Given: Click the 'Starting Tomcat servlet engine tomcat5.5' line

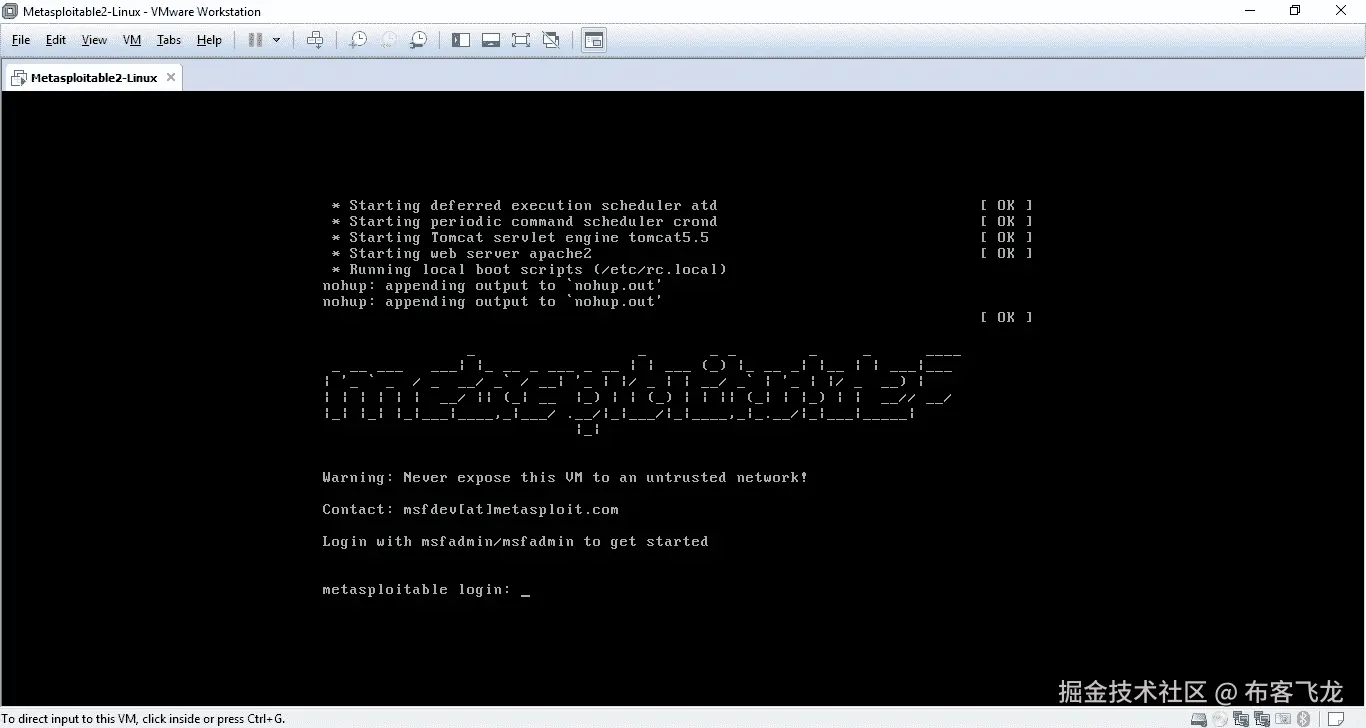Looking at the screenshot, I should (x=521, y=238).
